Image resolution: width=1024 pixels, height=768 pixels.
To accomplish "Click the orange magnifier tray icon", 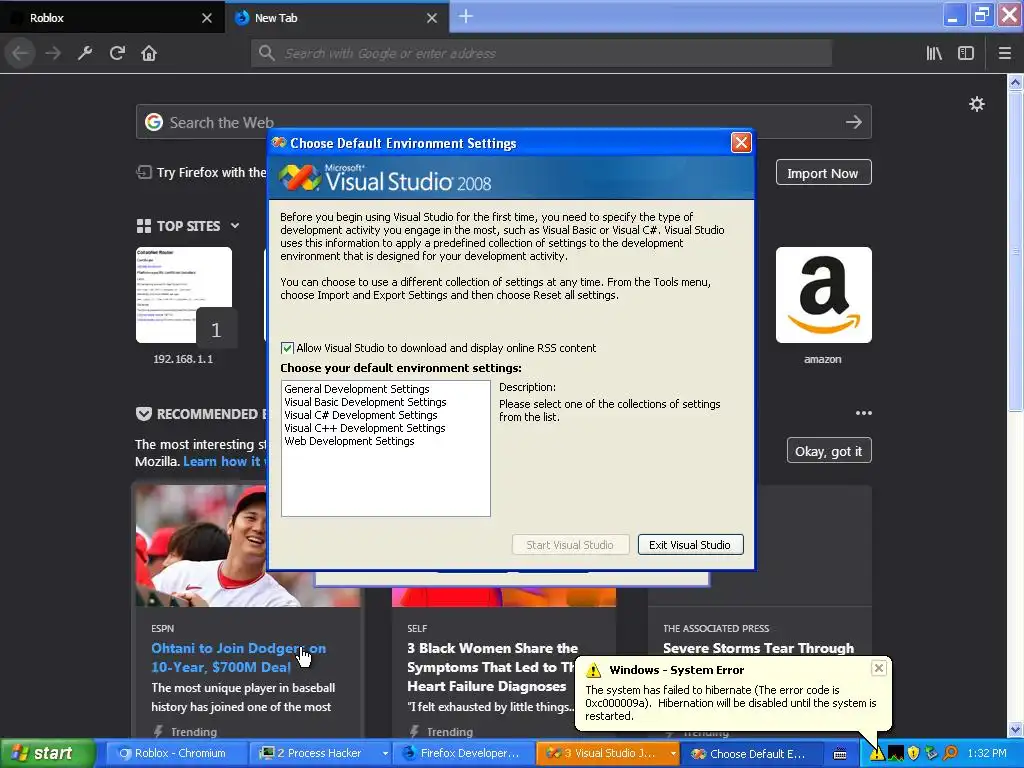I will pos(950,754).
